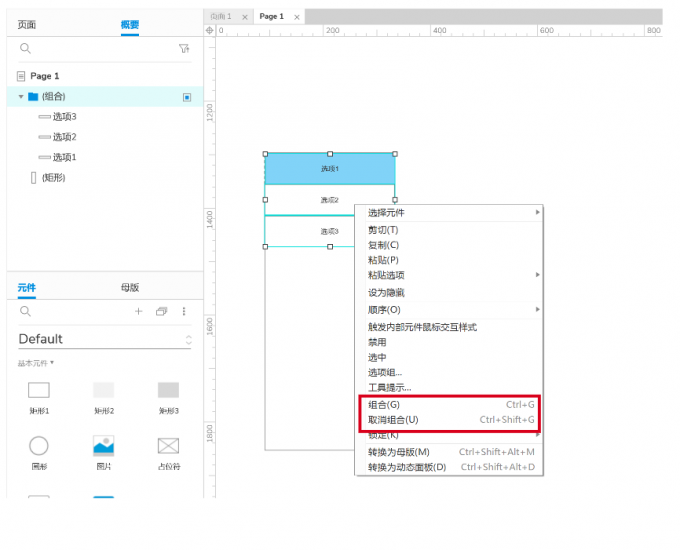This screenshot has height=550, width=680.
Task: Close the Page 1 canvas tab
Action: [x=297, y=17]
